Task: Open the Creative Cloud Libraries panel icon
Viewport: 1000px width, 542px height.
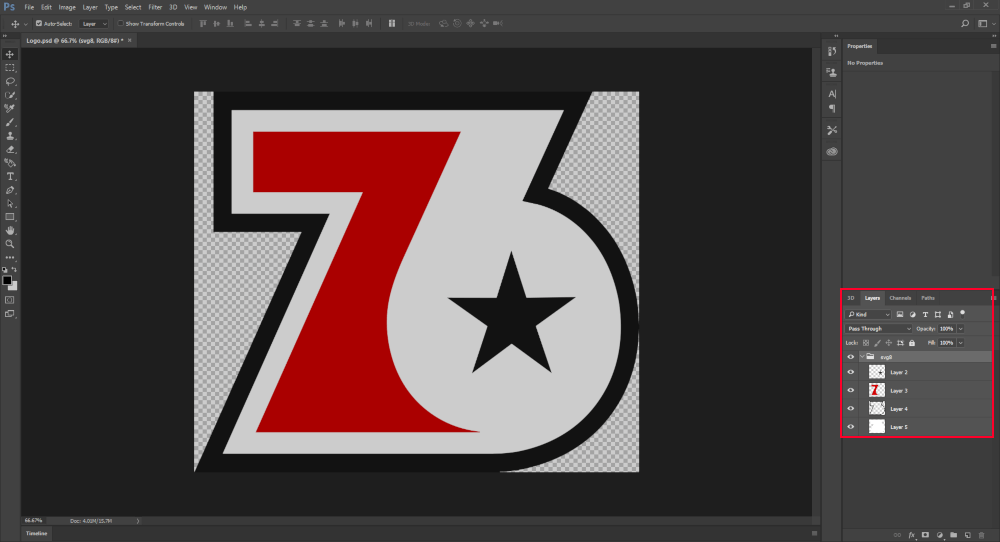Action: click(832, 152)
